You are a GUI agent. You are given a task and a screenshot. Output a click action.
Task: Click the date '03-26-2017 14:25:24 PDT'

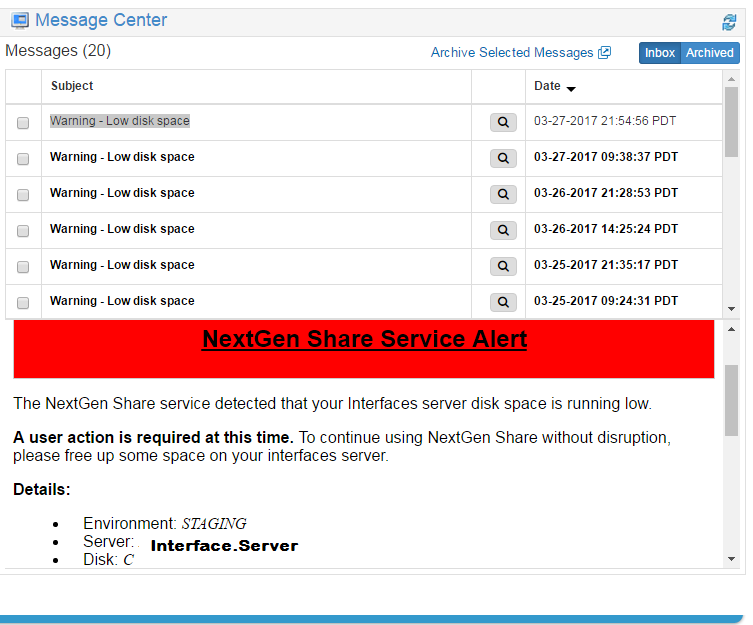coord(606,229)
